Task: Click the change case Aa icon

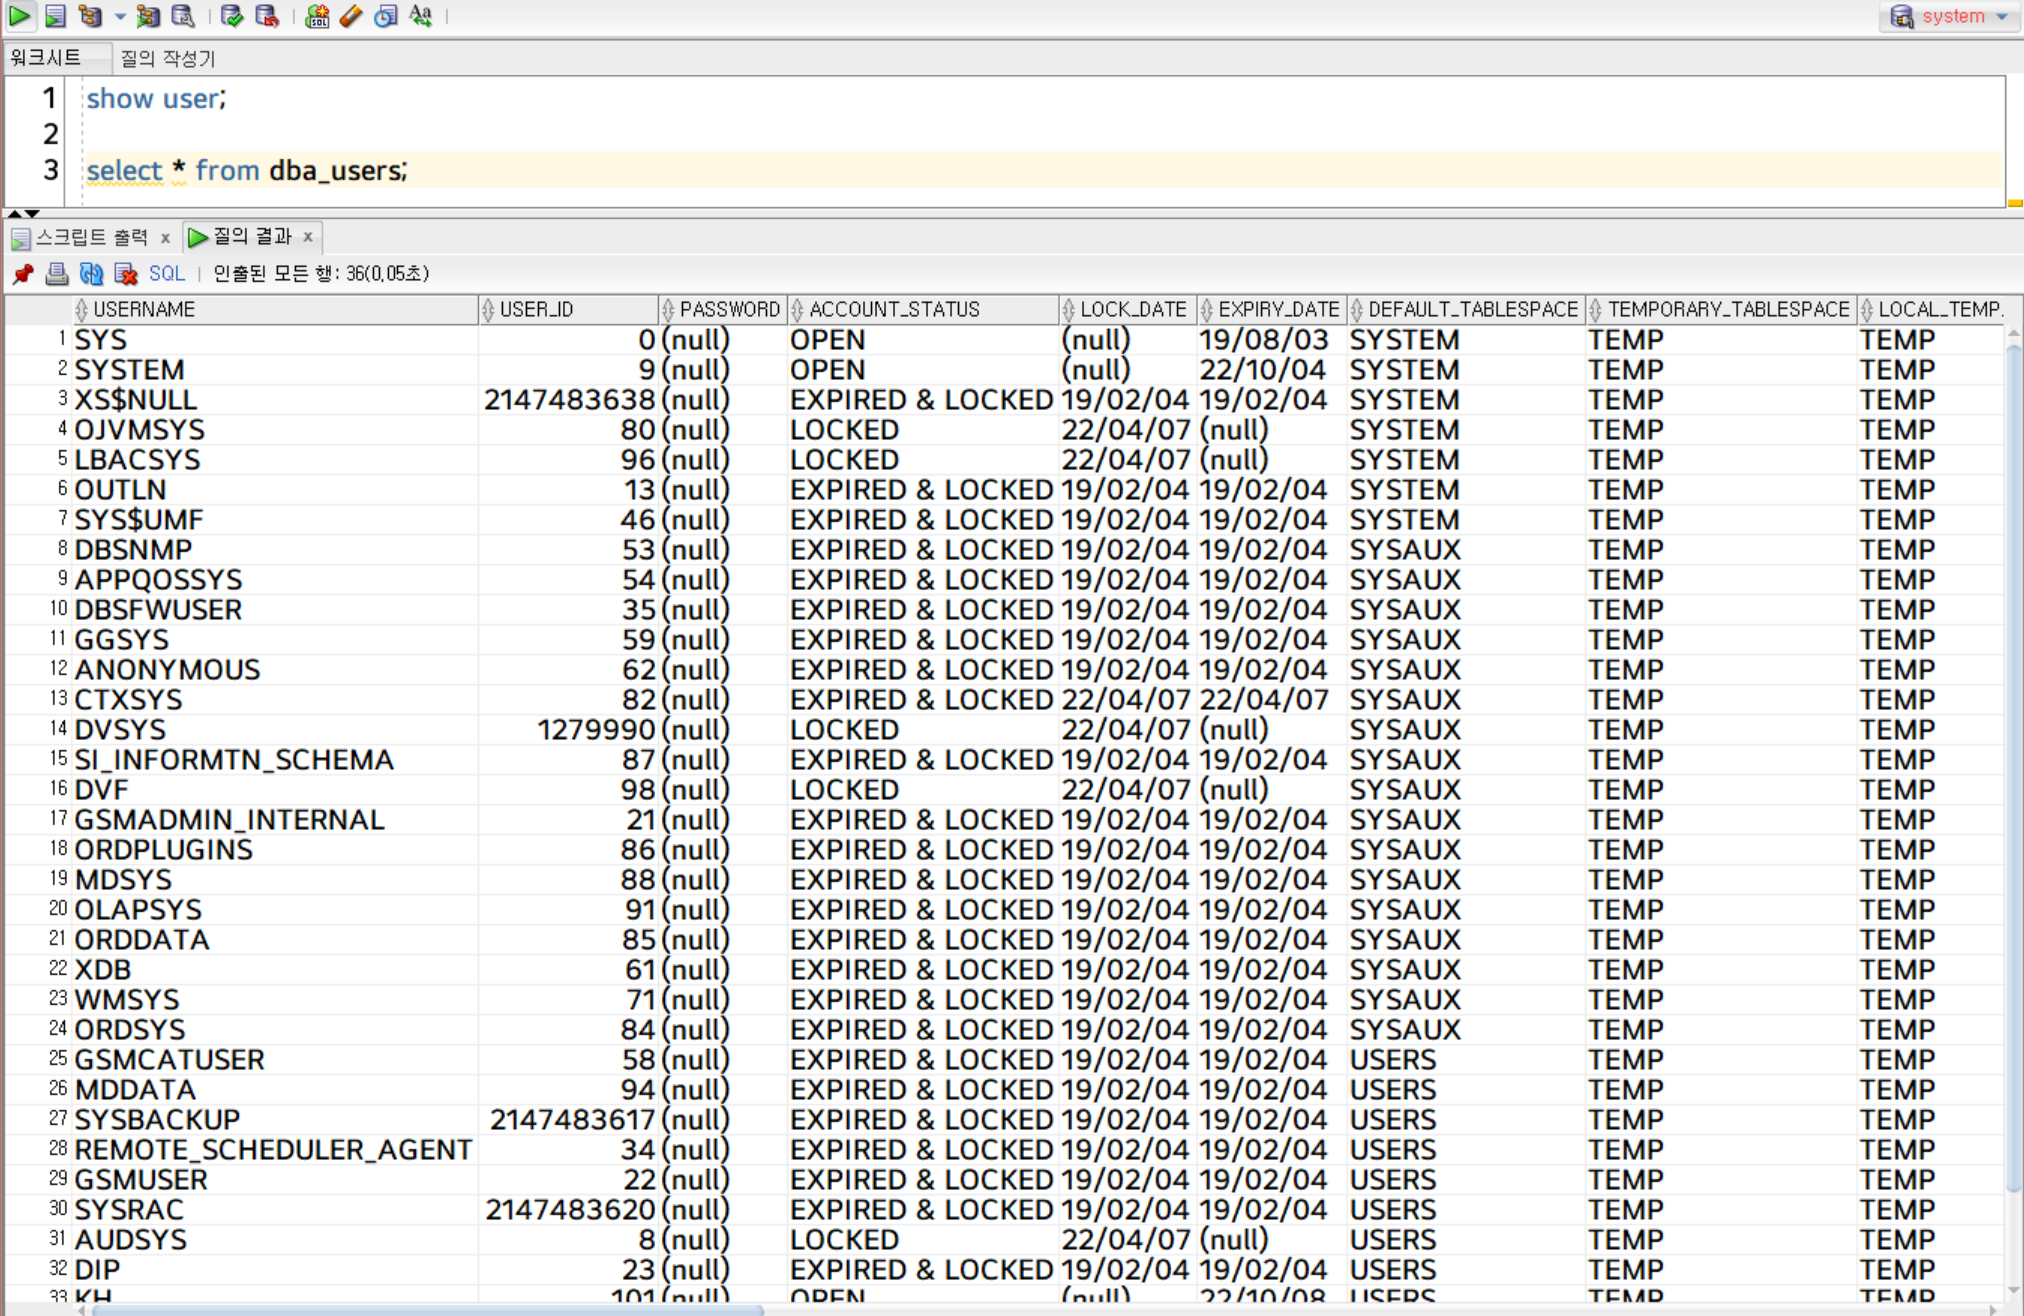Action: [421, 15]
